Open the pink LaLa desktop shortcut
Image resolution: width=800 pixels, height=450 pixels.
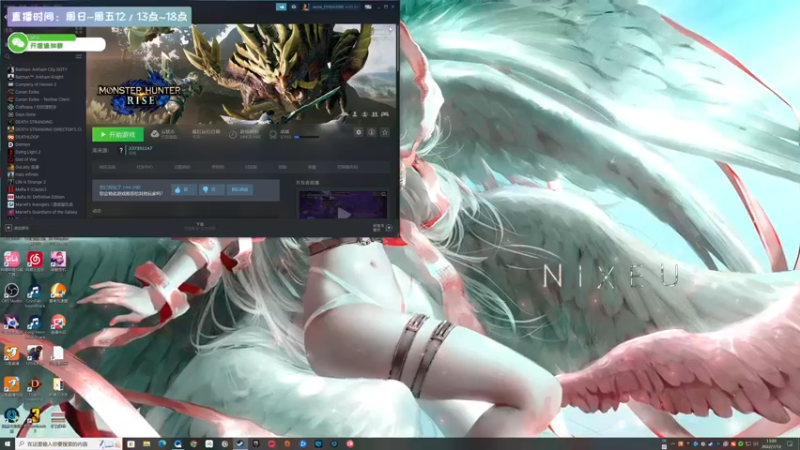(11, 260)
